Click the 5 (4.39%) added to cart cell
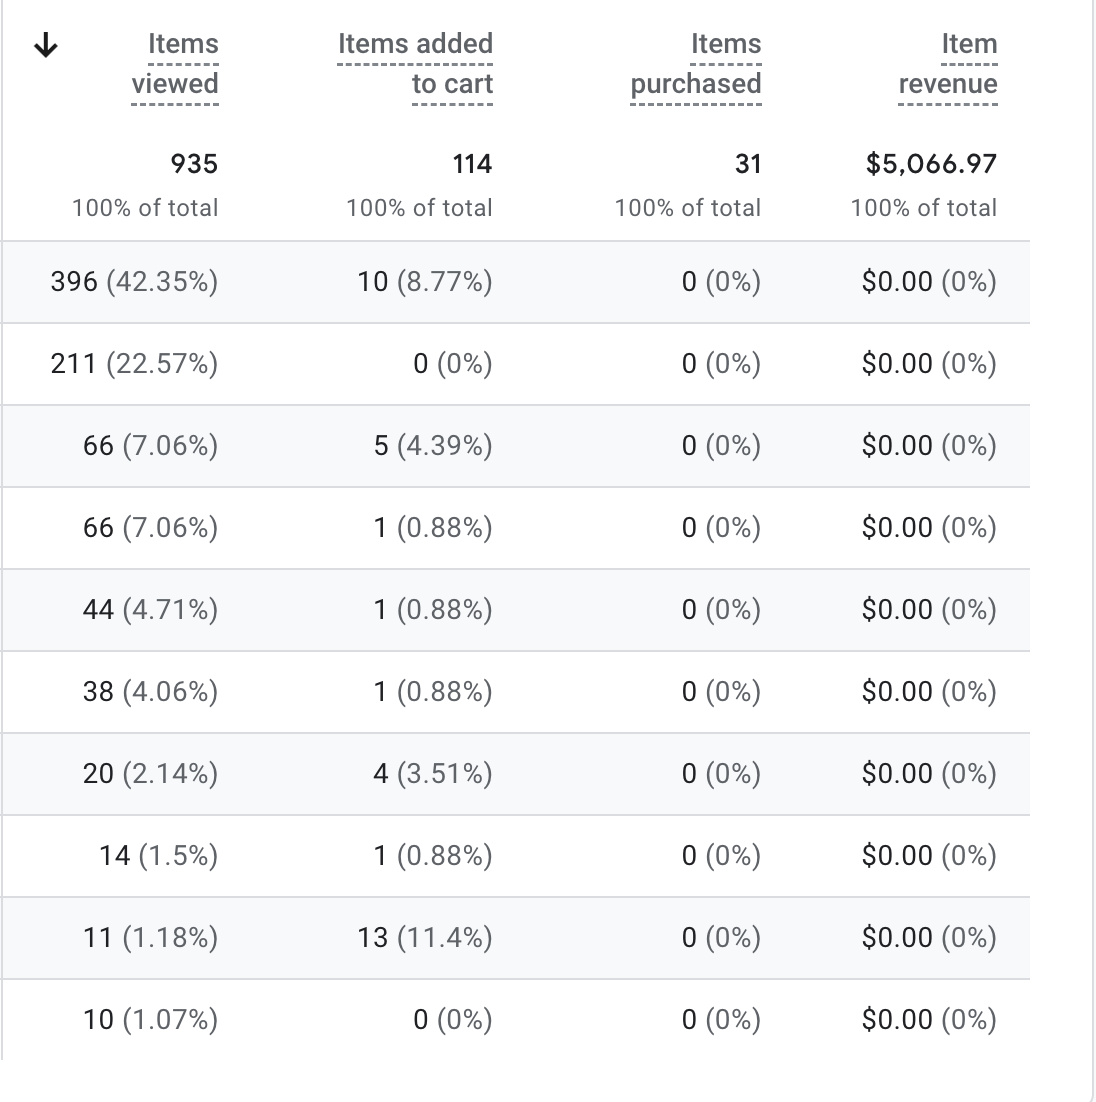This screenshot has width=1096, height=1102. [433, 446]
